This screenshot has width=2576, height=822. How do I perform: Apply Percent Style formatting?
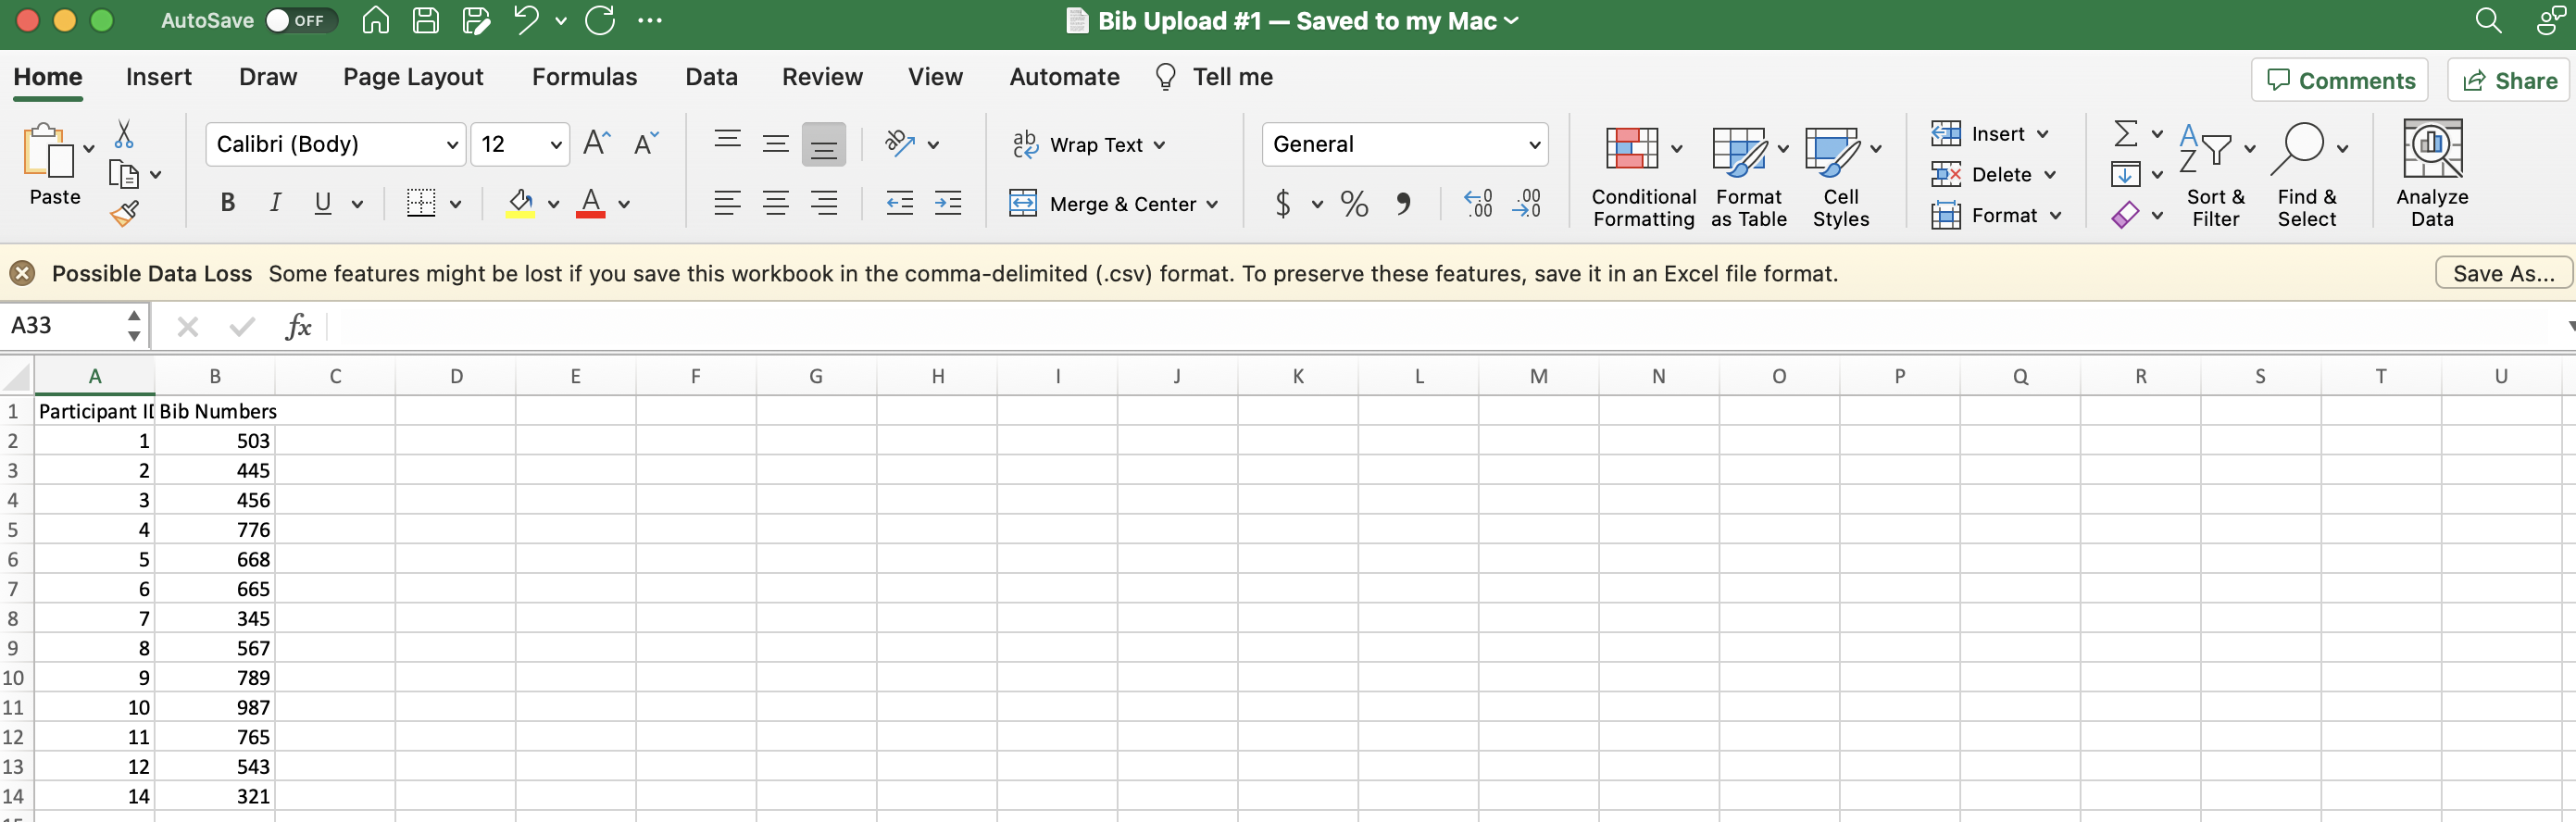pos(1354,204)
